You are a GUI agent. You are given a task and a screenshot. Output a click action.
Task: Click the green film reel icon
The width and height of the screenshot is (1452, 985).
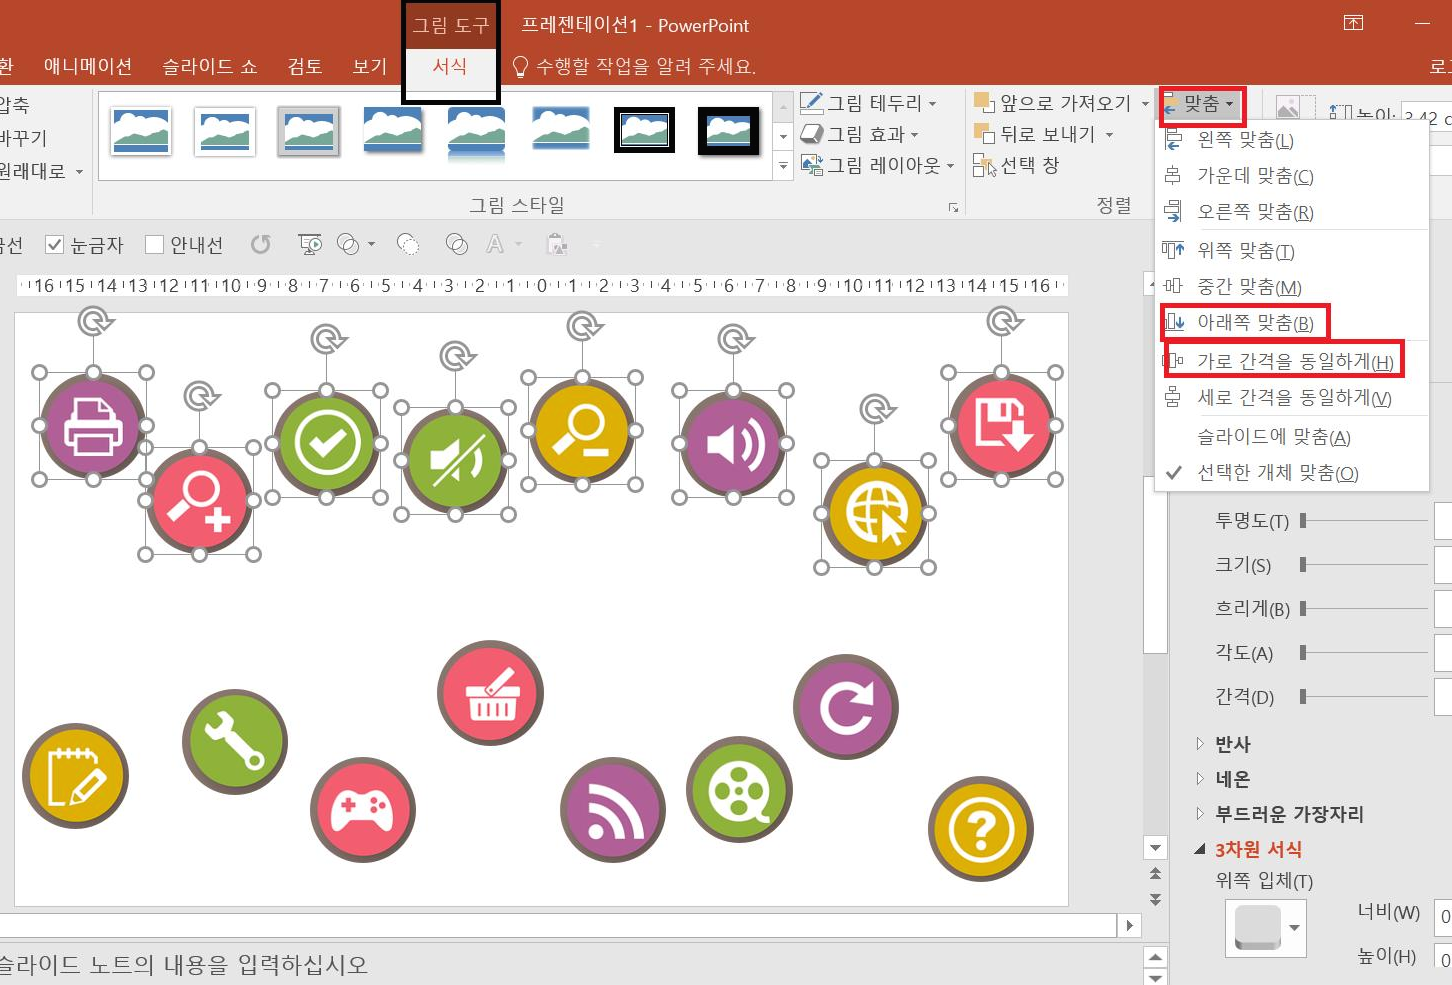739,790
